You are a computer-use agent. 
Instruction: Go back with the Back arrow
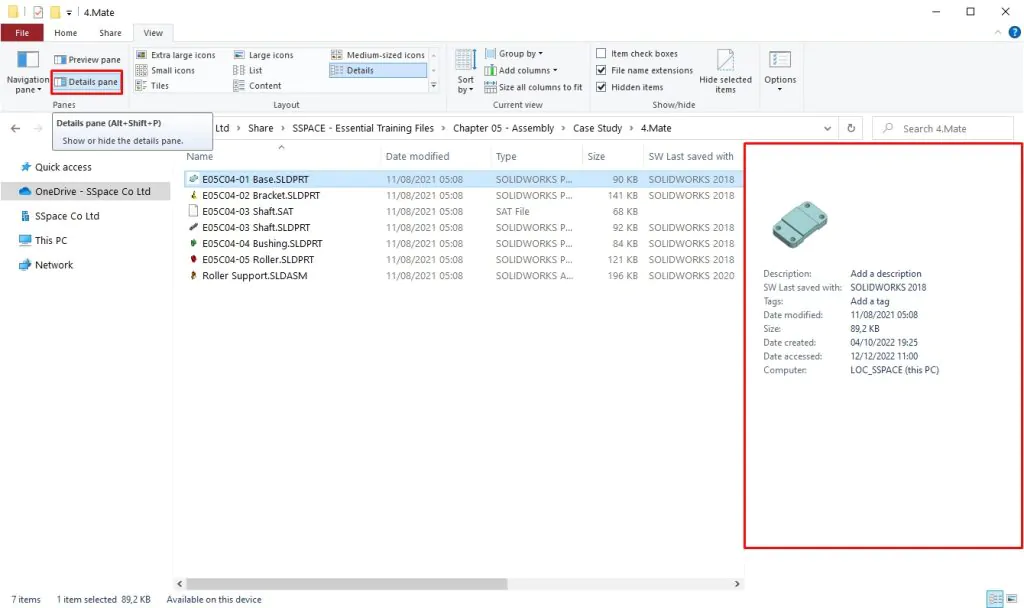point(16,129)
